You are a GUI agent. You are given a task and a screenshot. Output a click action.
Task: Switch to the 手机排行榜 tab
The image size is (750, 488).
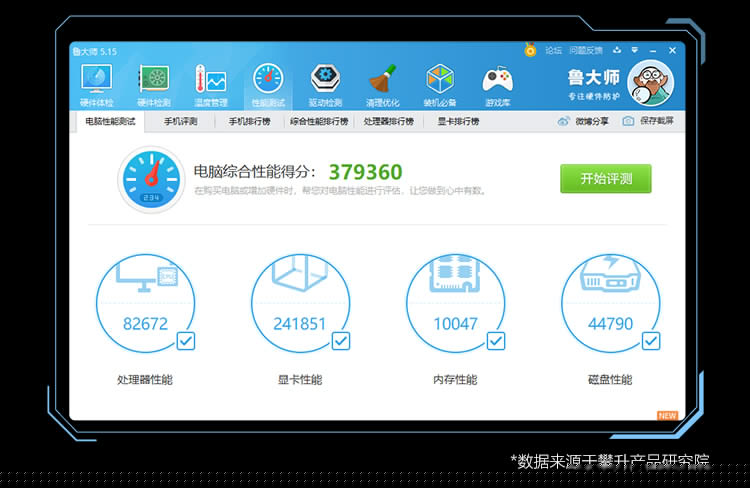(x=249, y=122)
